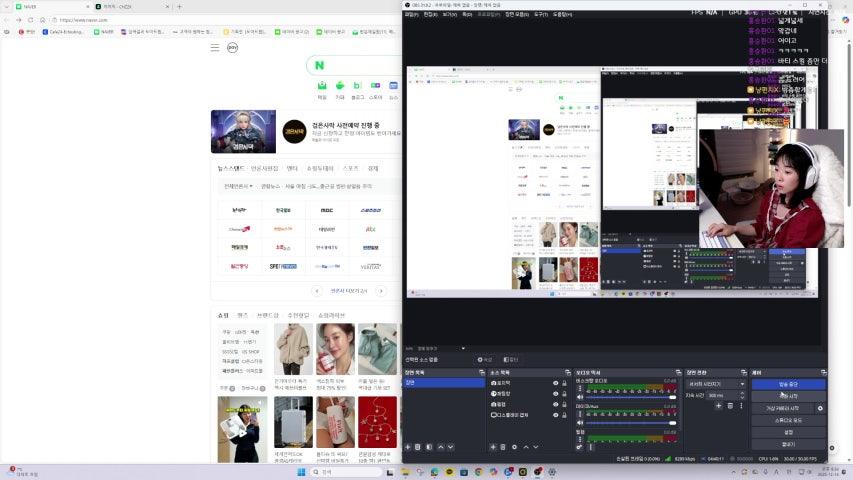The height and width of the screenshot is (480, 853).
Task: Open the scene transition type dropdown
Action: point(715,383)
